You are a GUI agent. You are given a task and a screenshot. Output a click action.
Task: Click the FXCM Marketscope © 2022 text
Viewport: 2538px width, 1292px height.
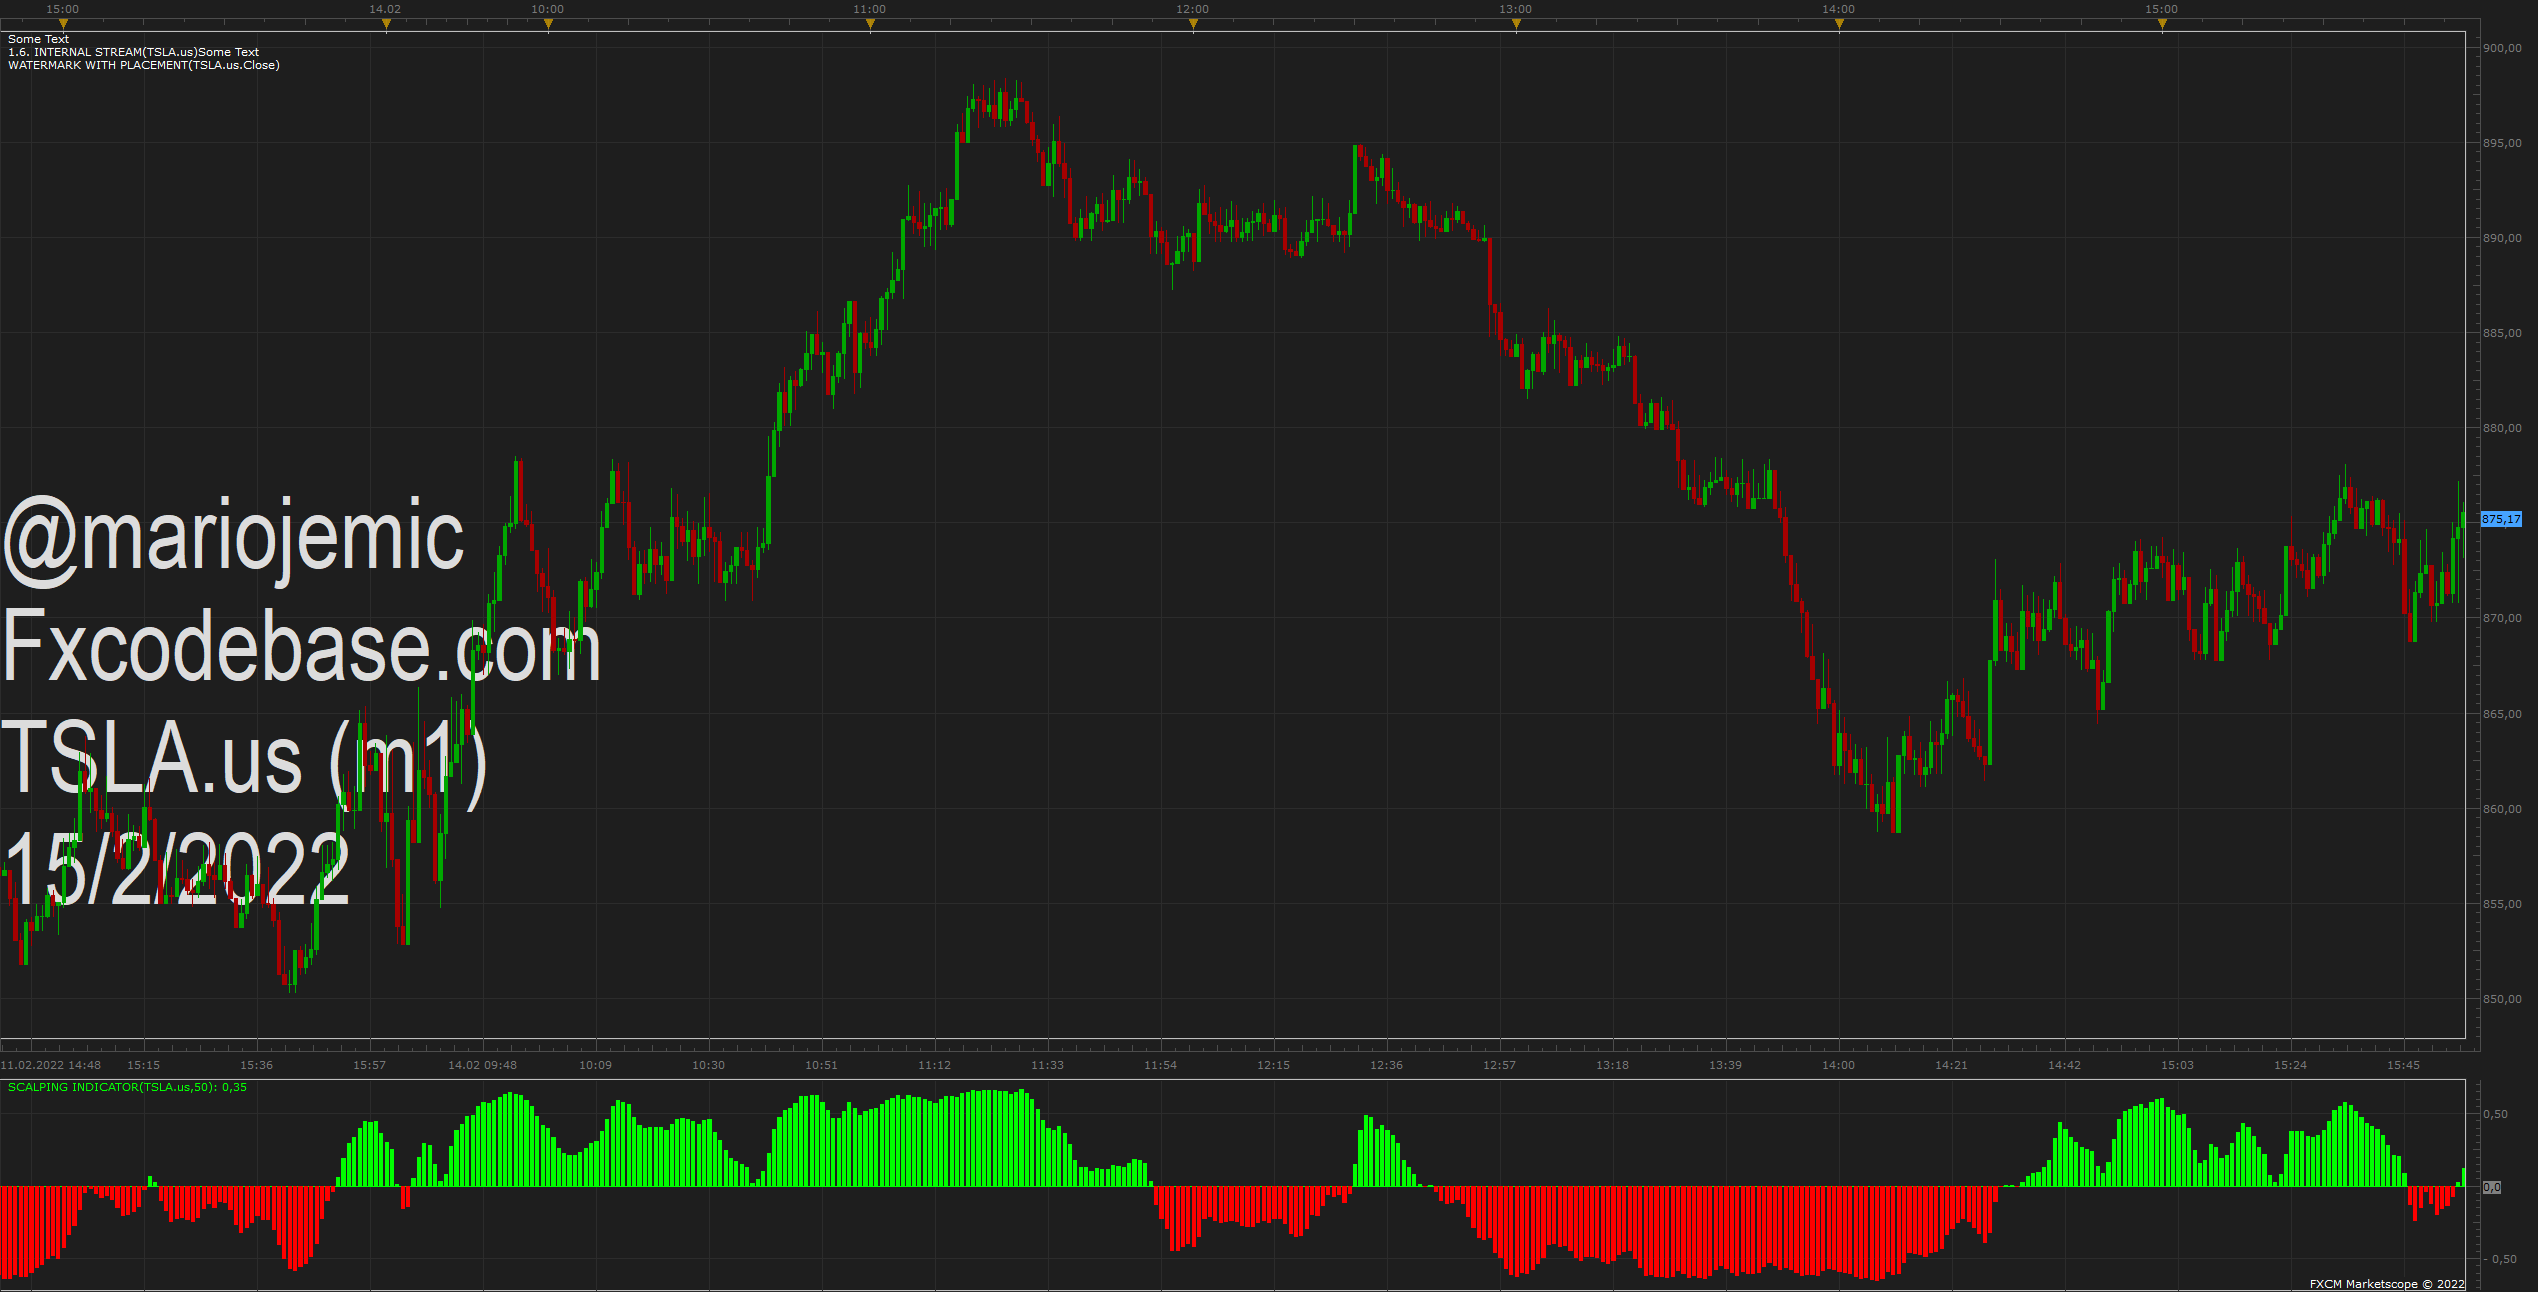coord(2387,1284)
